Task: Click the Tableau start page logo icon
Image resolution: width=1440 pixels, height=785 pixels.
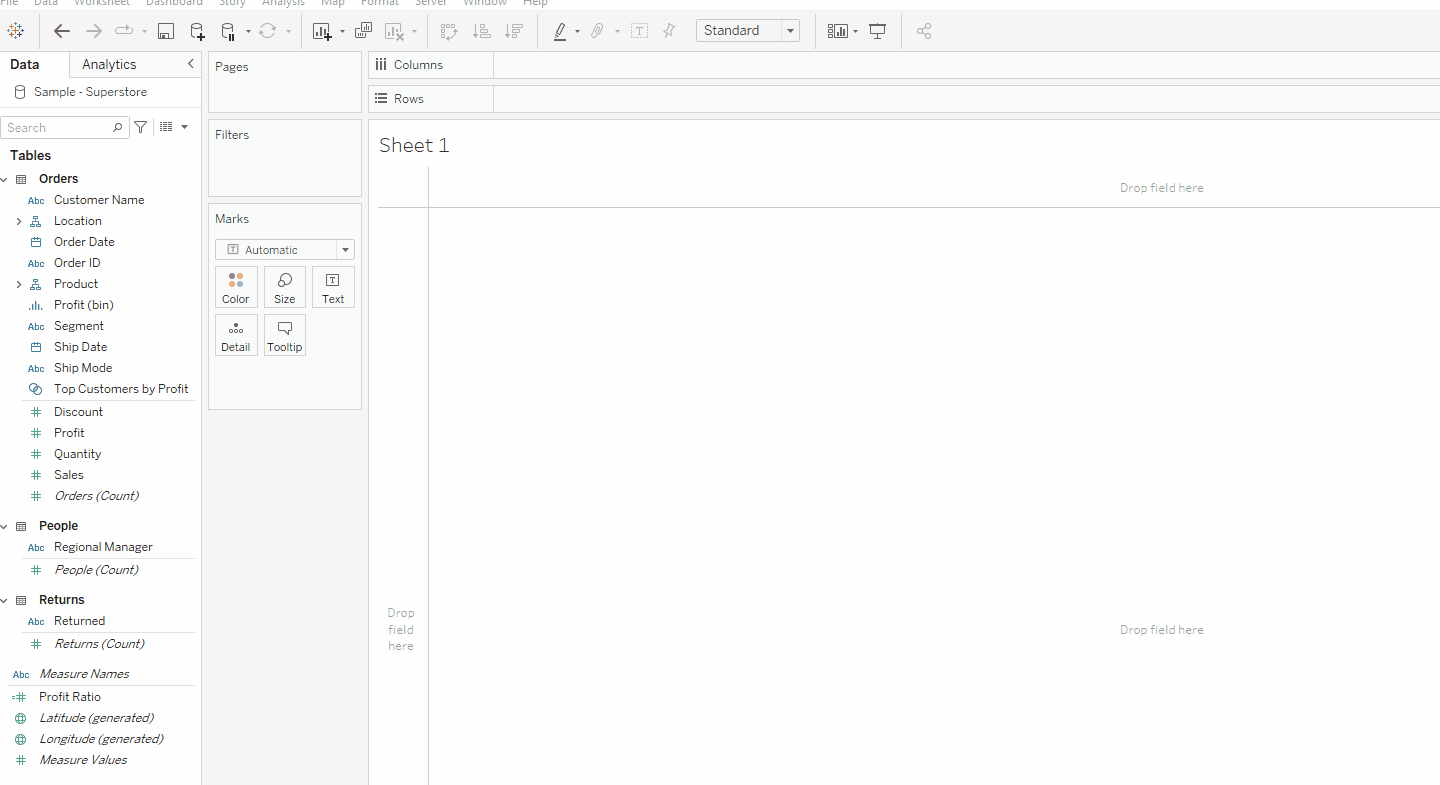Action: [16, 31]
